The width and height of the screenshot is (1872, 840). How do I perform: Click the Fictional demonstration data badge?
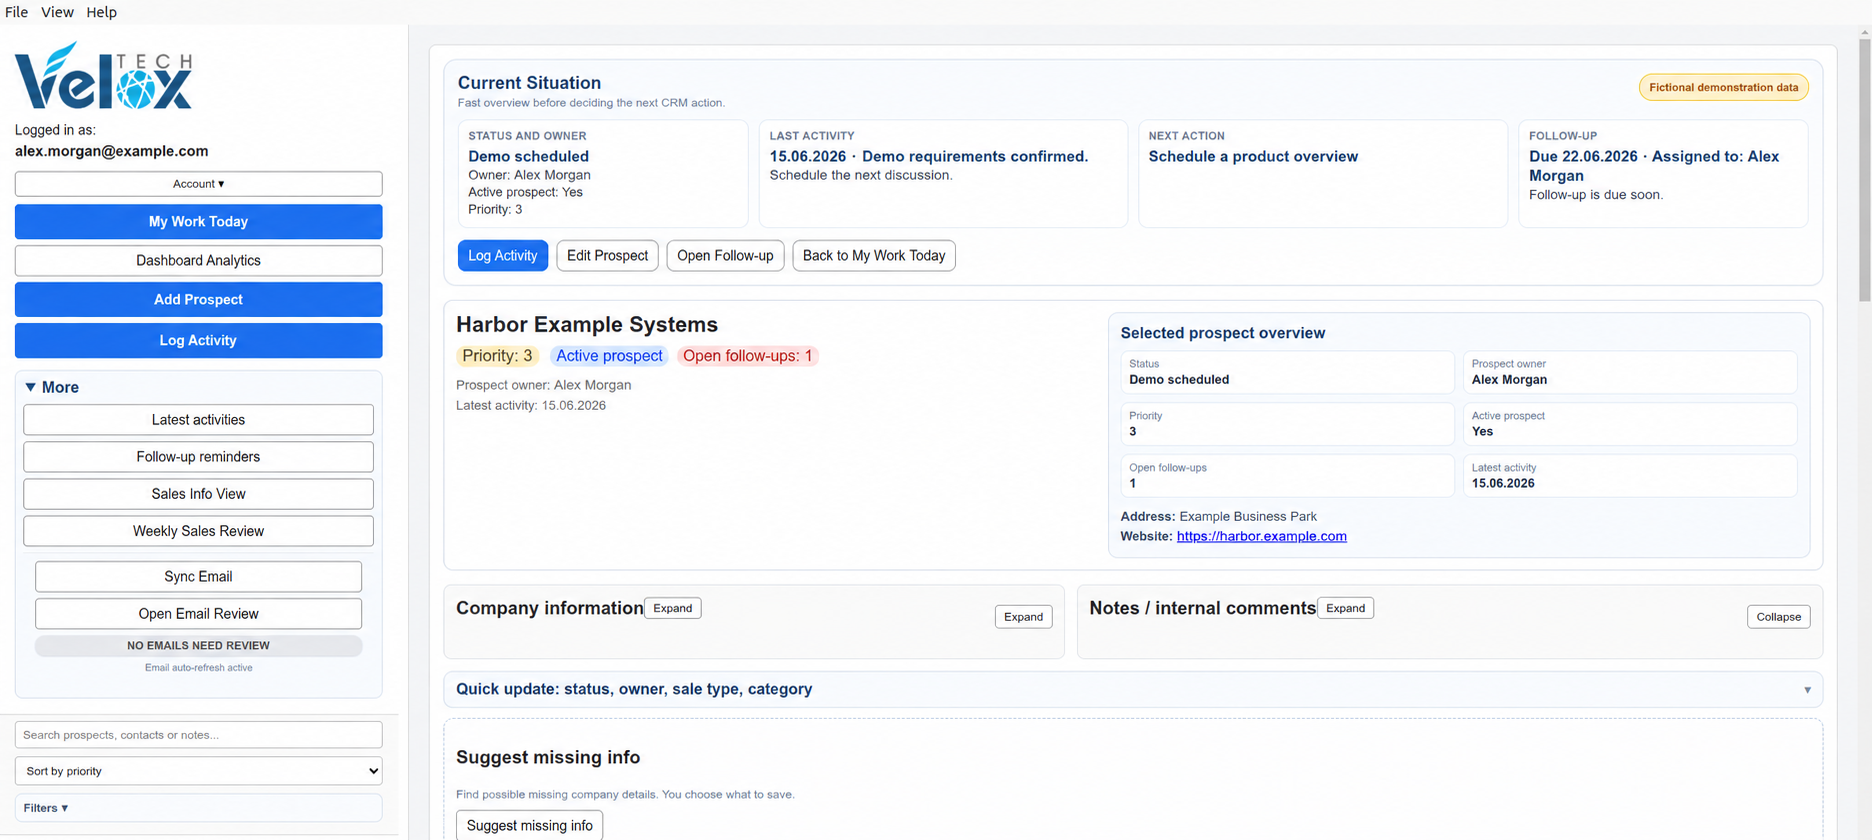(x=1723, y=88)
